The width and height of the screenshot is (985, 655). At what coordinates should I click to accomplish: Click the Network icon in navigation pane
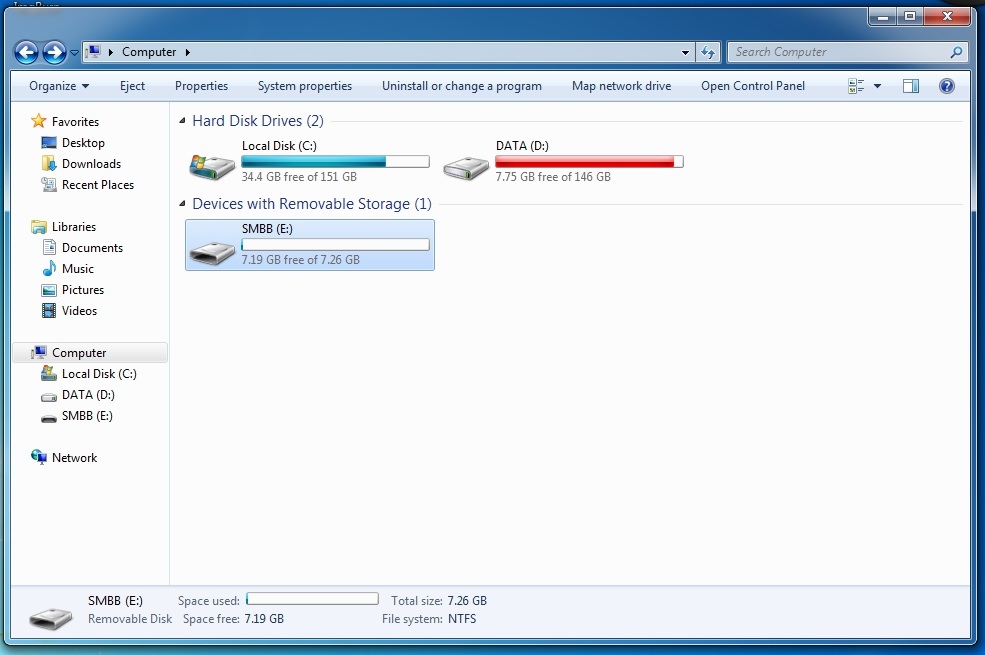pyautogui.click(x=39, y=457)
